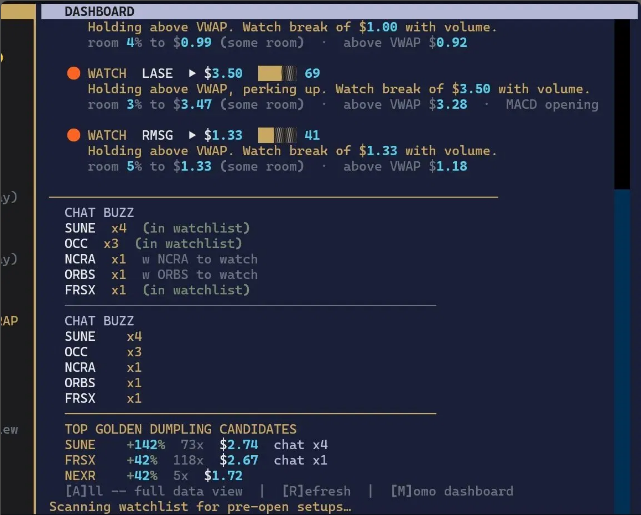
Task: Click the LASE score value 69
Action: pos(312,74)
